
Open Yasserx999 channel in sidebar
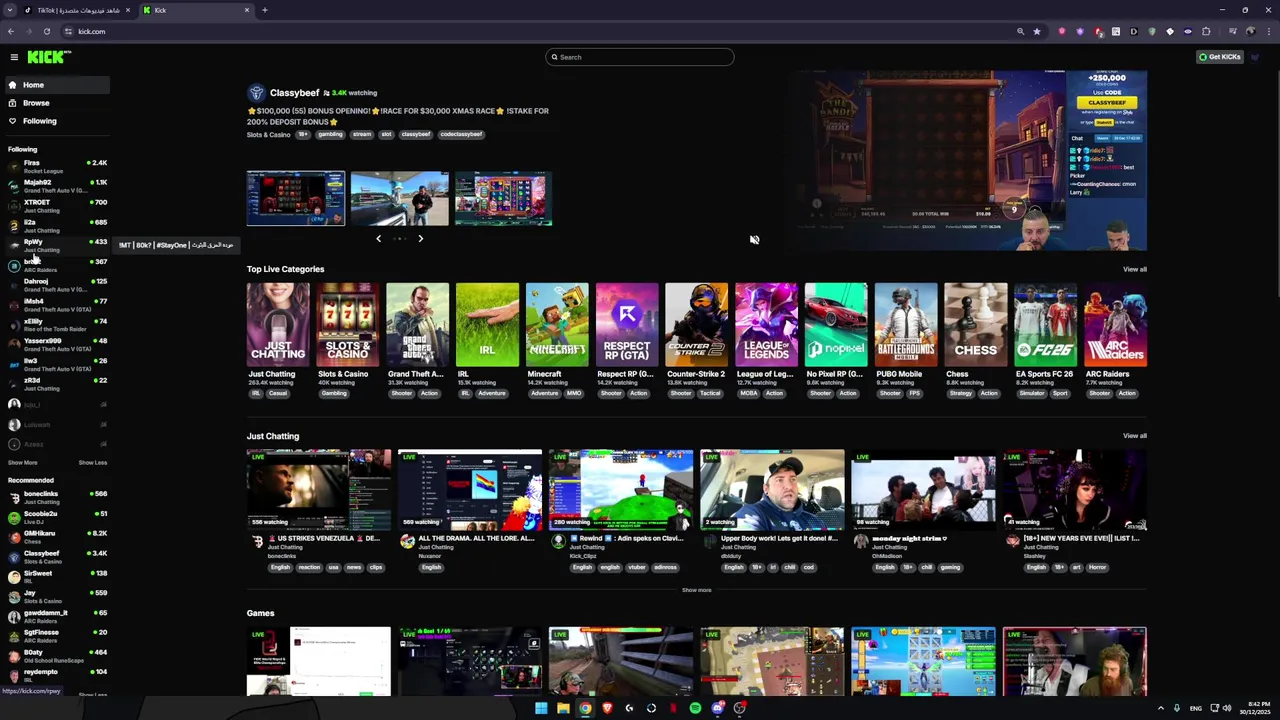(x=55, y=344)
